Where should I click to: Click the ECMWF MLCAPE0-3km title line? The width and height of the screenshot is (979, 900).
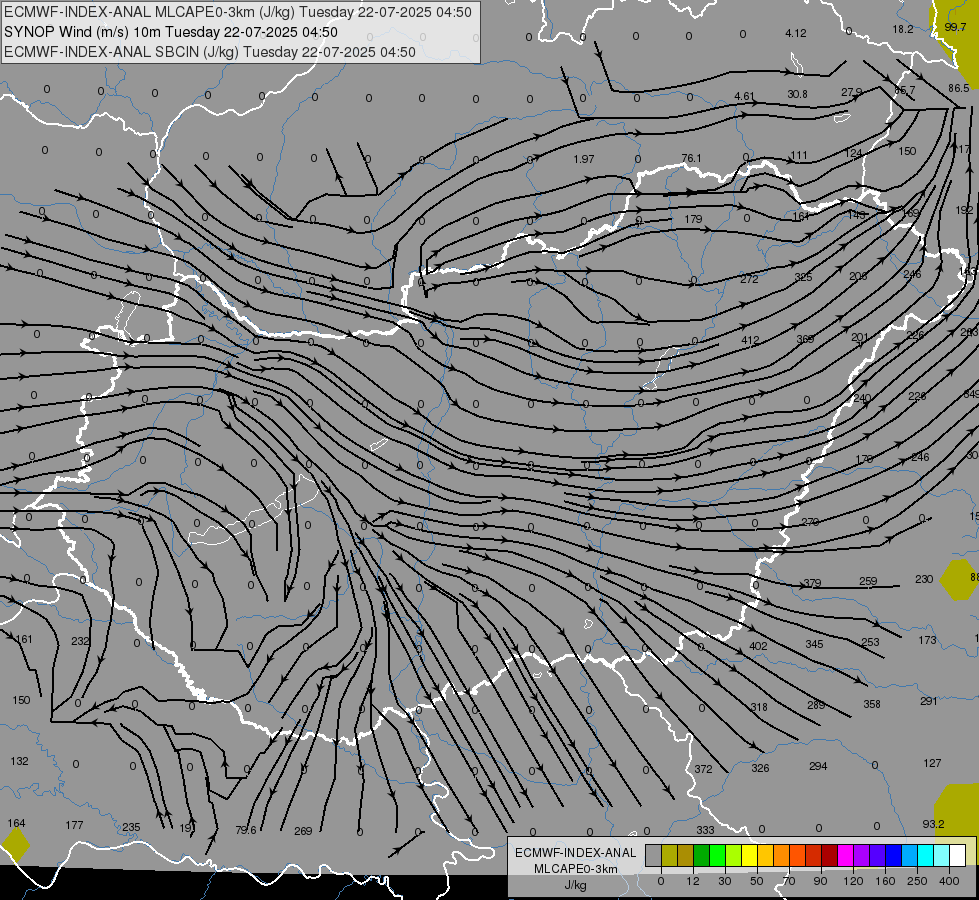pos(238,12)
